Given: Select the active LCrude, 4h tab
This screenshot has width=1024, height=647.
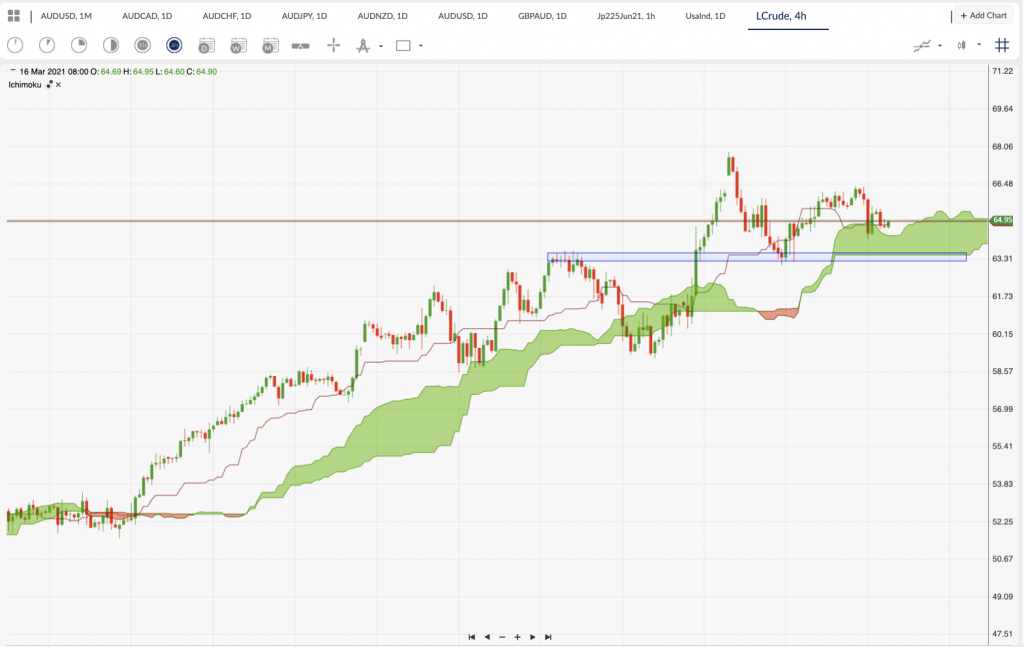Looking at the screenshot, I should tap(781, 16).
